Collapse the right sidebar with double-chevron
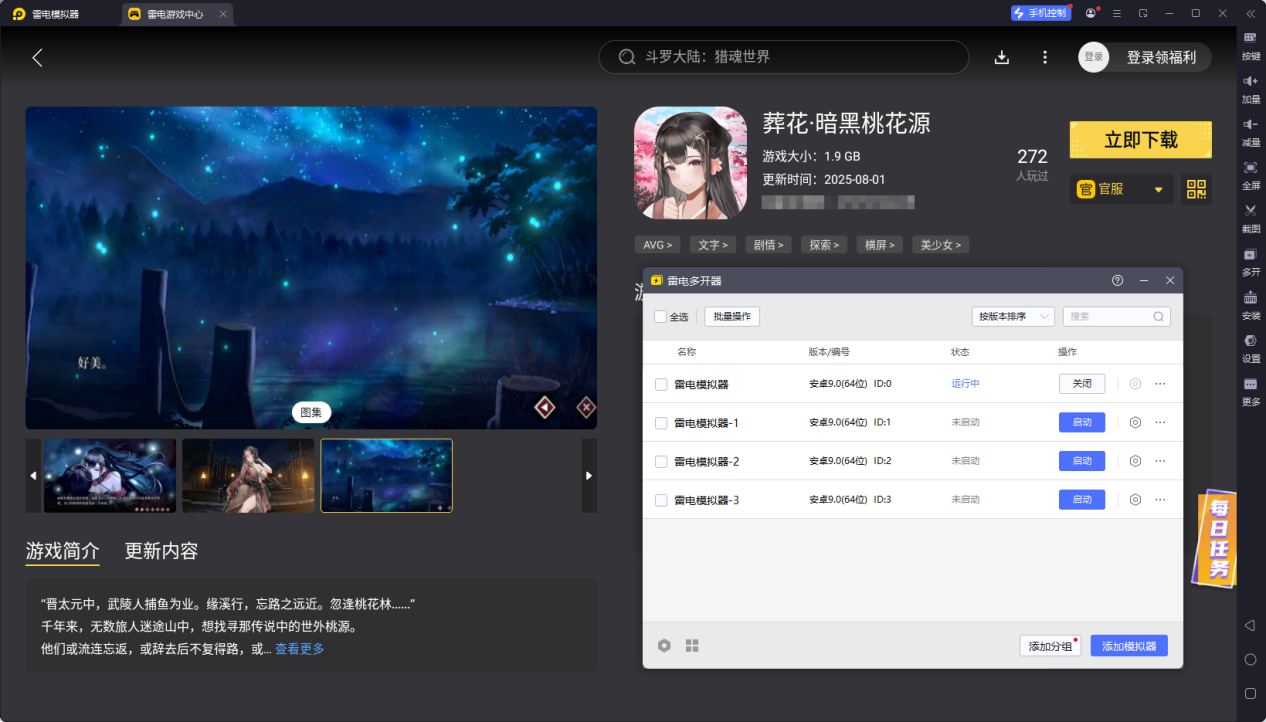1266x722 pixels. click(1250, 13)
